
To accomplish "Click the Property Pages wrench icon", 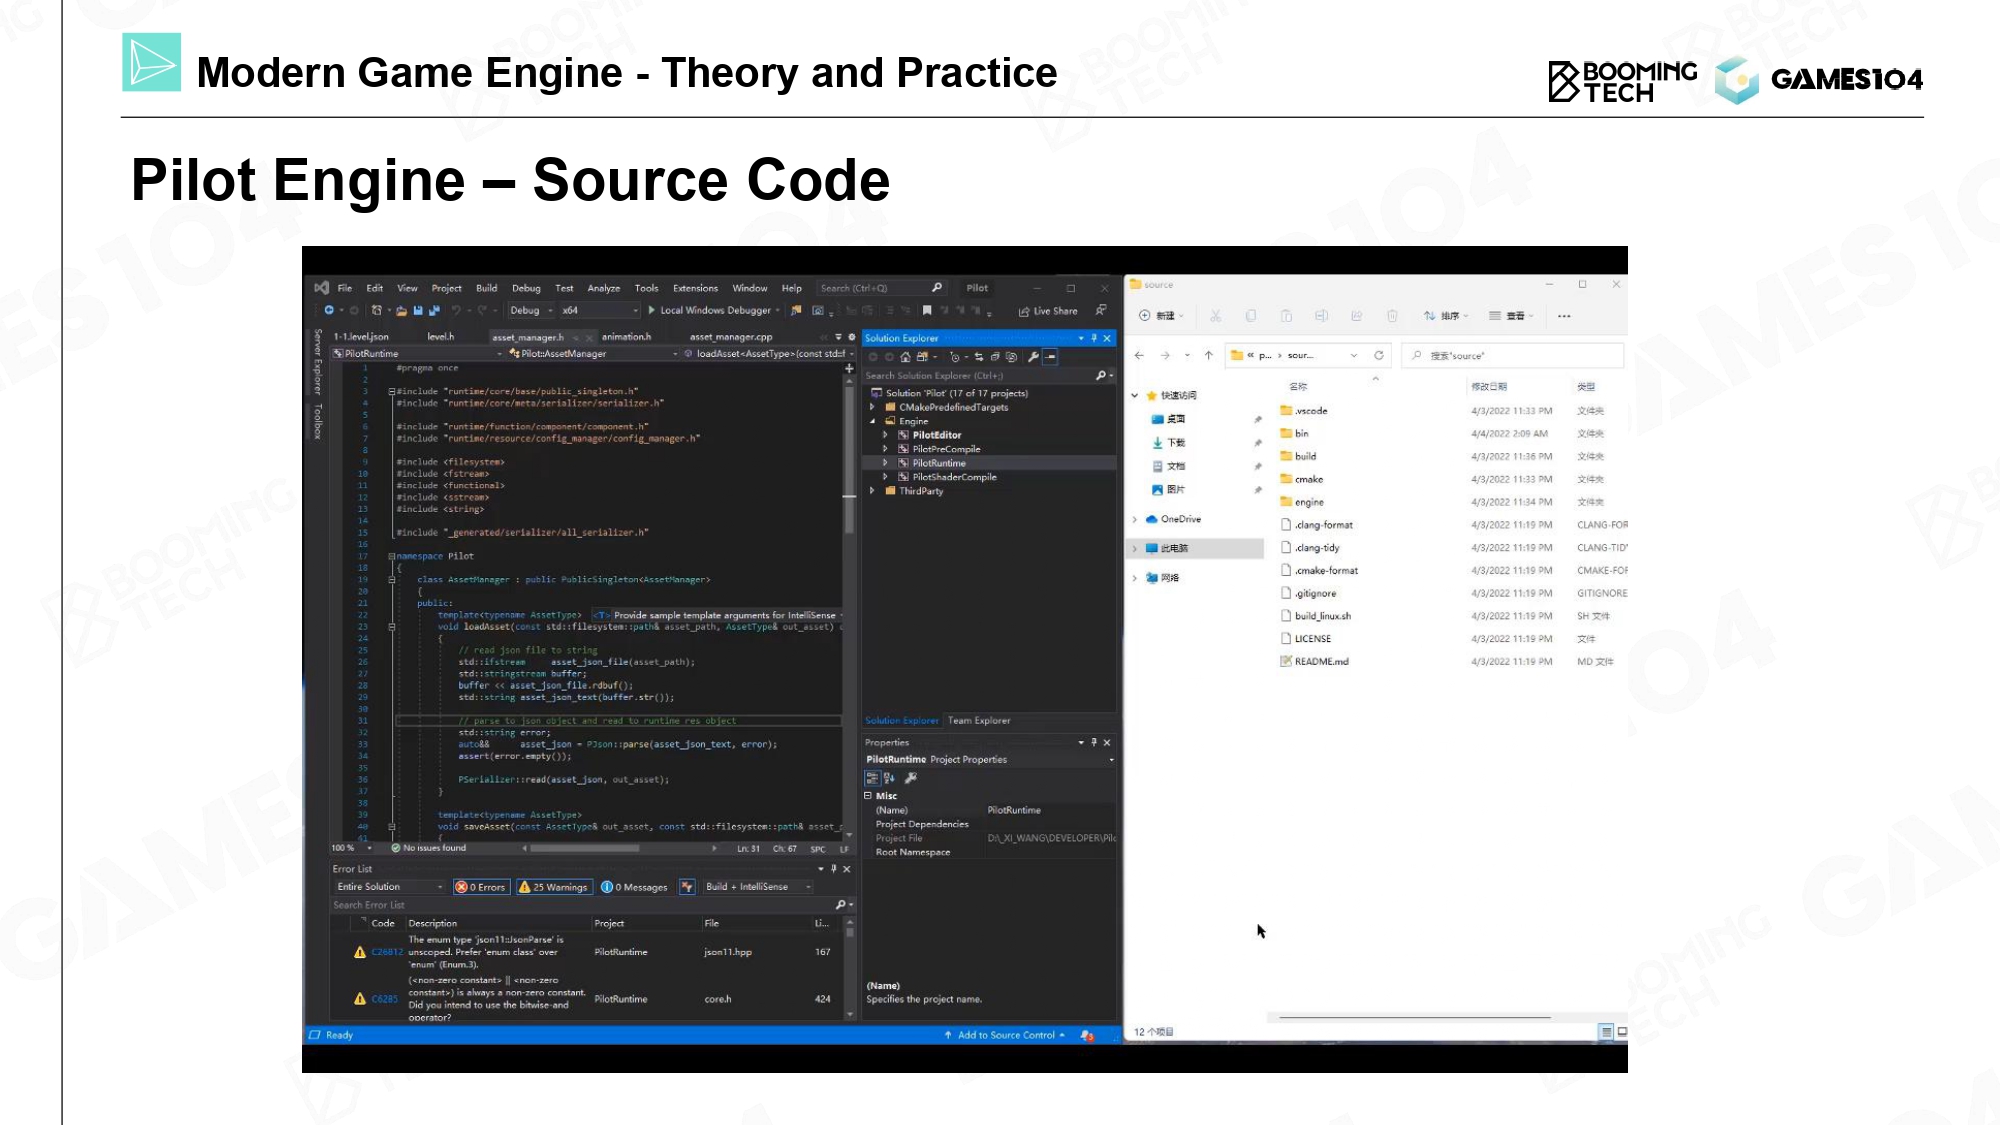I will (911, 778).
